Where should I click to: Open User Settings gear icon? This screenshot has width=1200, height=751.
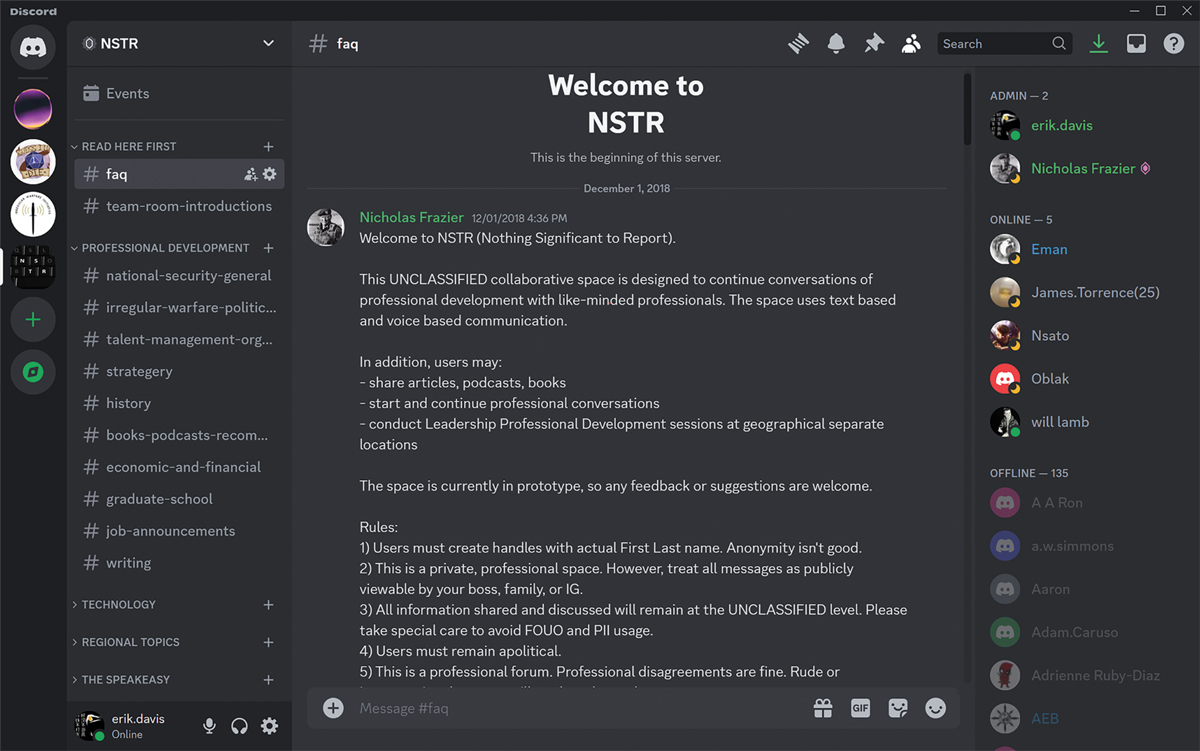click(x=269, y=726)
